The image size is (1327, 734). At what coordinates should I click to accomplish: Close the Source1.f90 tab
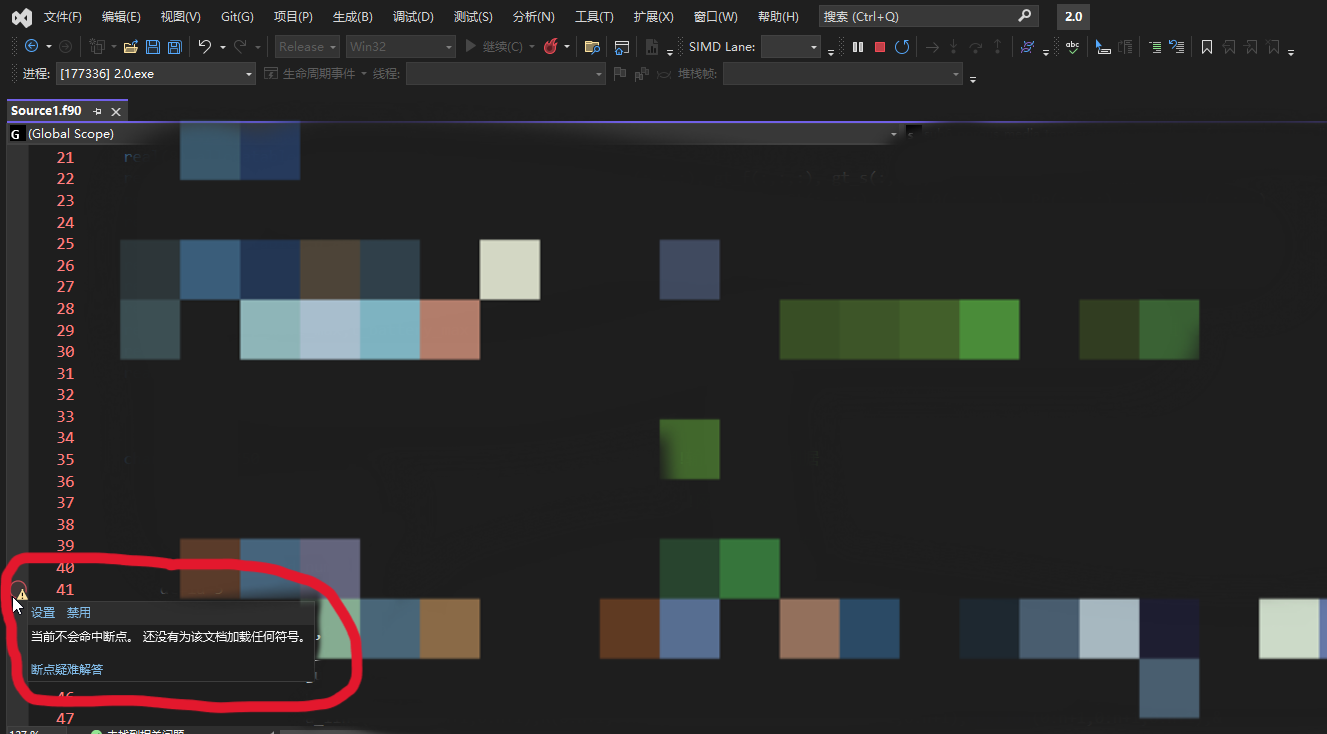click(x=116, y=111)
